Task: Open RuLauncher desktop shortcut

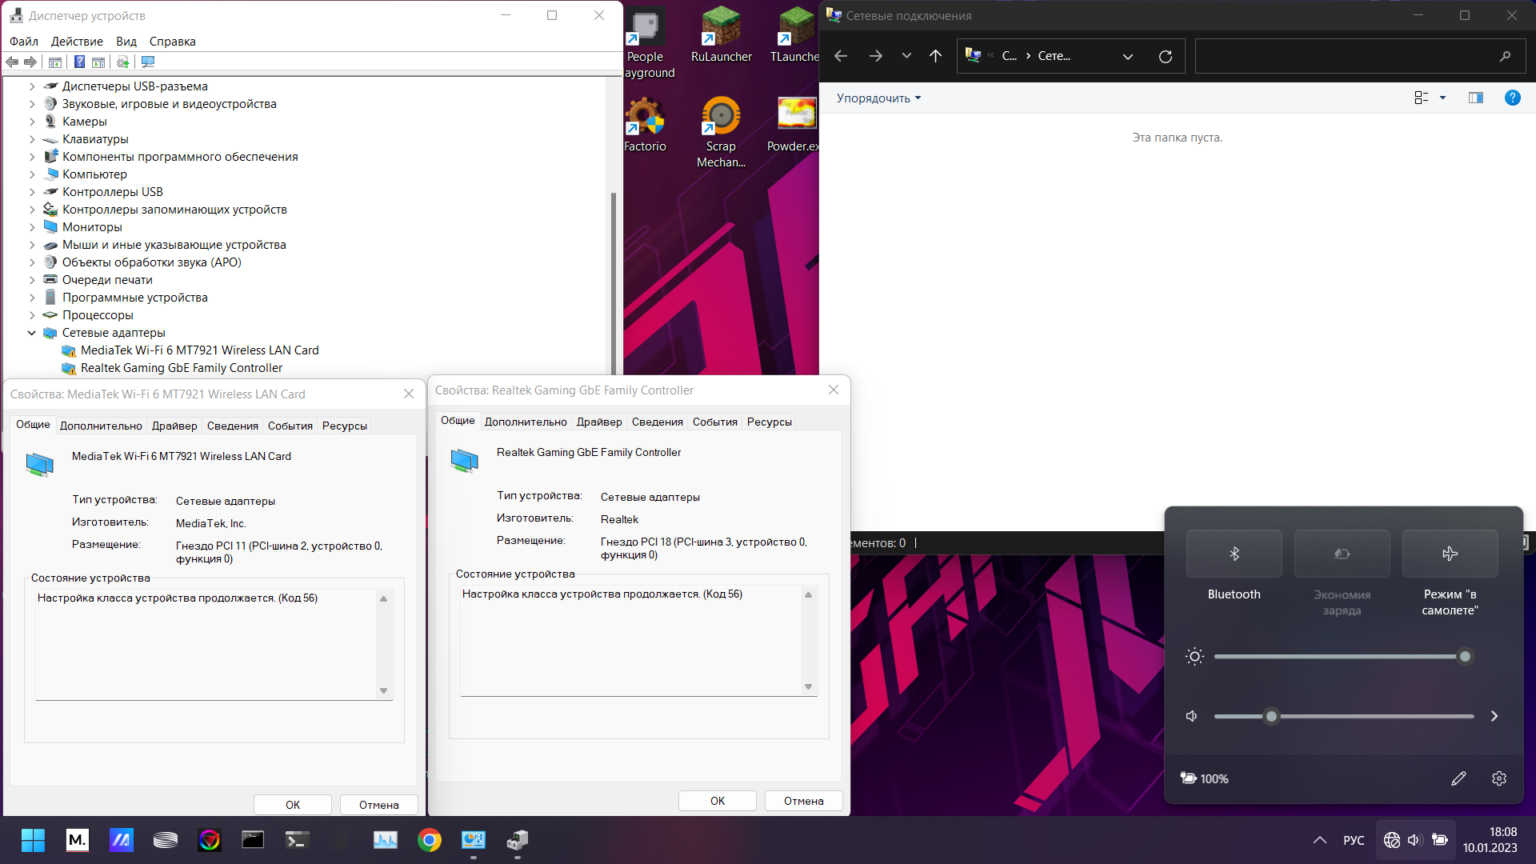Action: coord(721,35)
